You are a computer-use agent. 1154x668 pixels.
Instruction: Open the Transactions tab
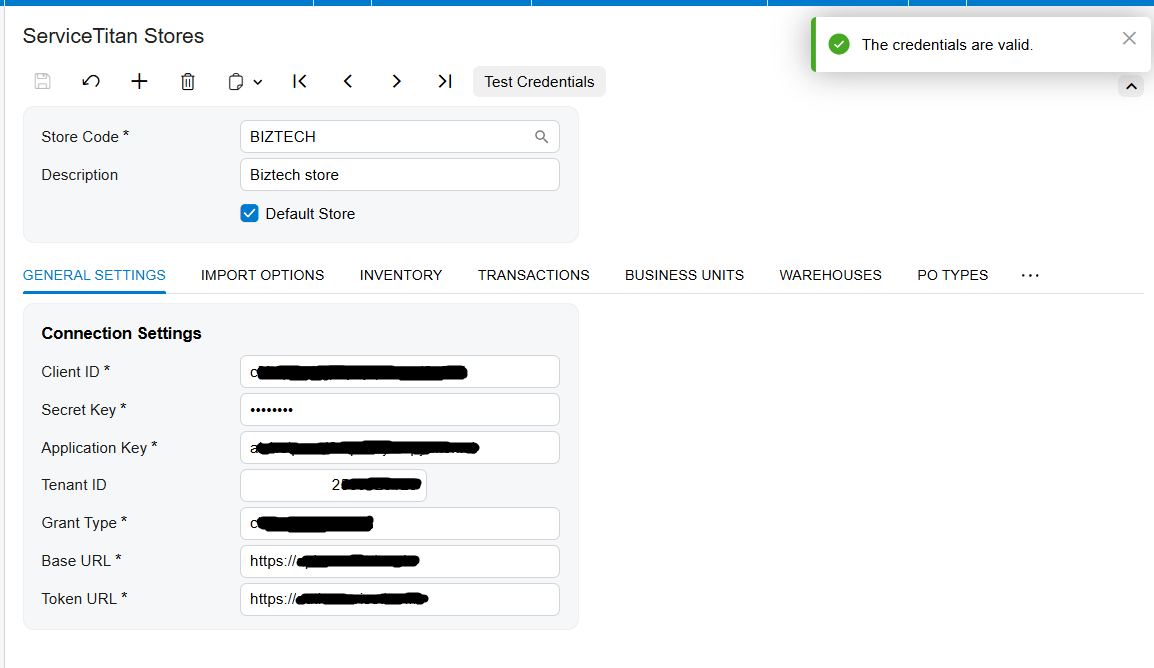pos(534,275)
